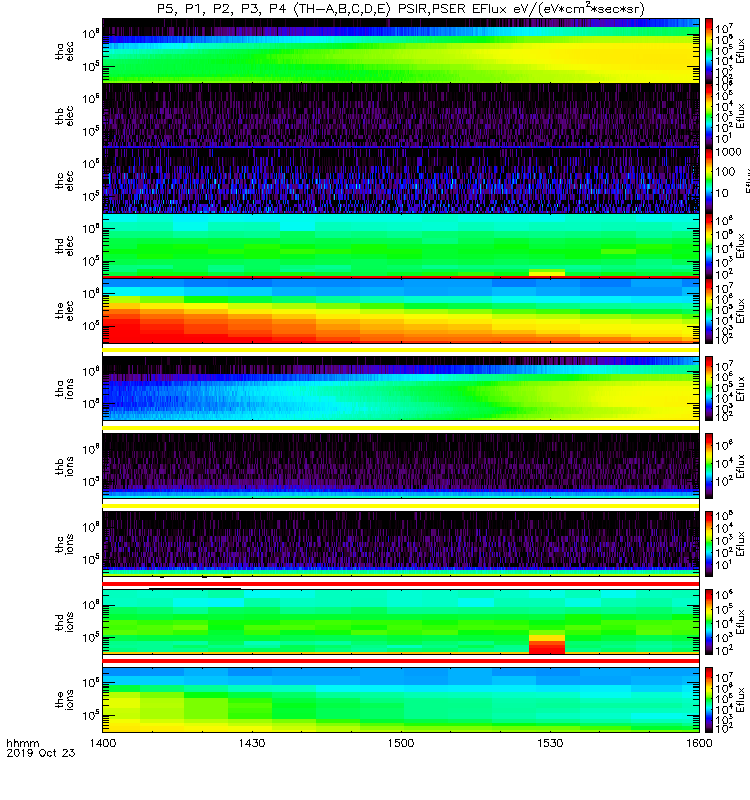Select the thc ions spectrogram panel
Image resolution: width=750 pixels, height=800 pixels.
(x=401, y=544)
